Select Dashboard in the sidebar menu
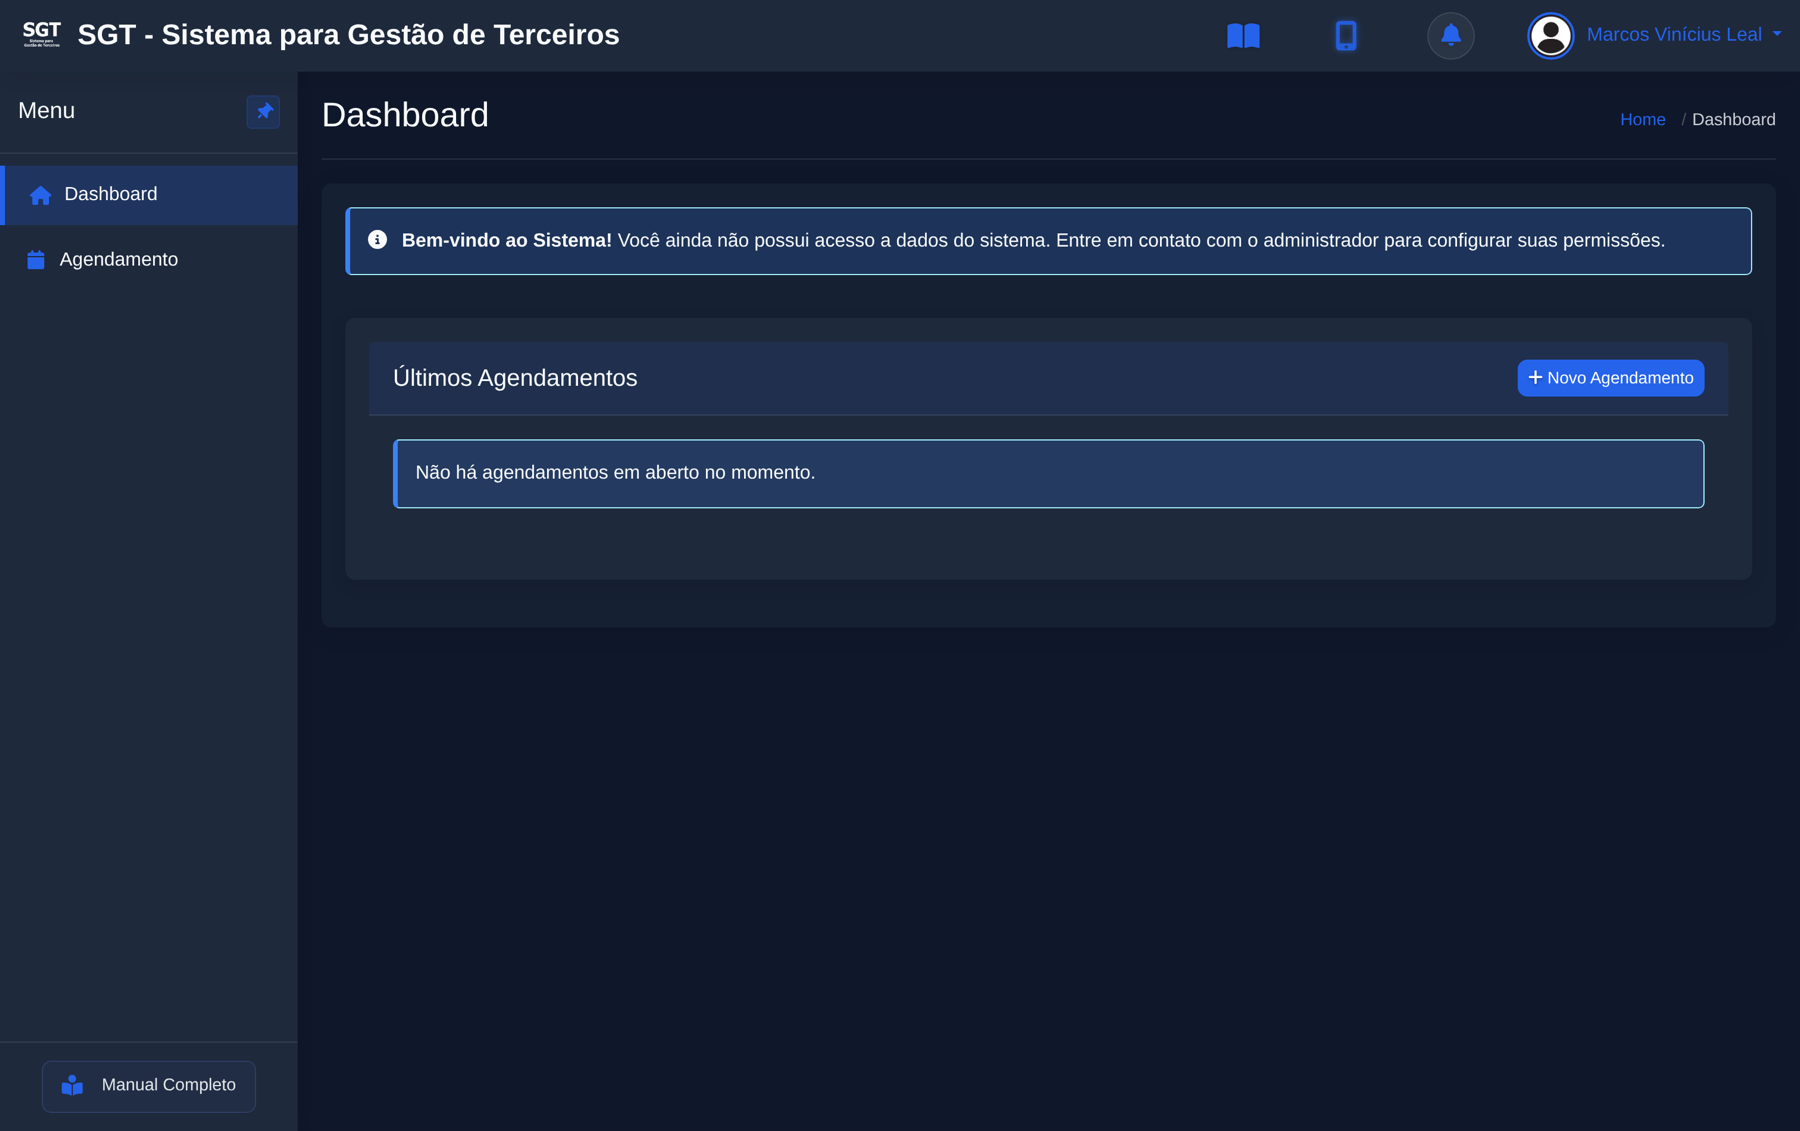1800x1131 pixels. 149,195
